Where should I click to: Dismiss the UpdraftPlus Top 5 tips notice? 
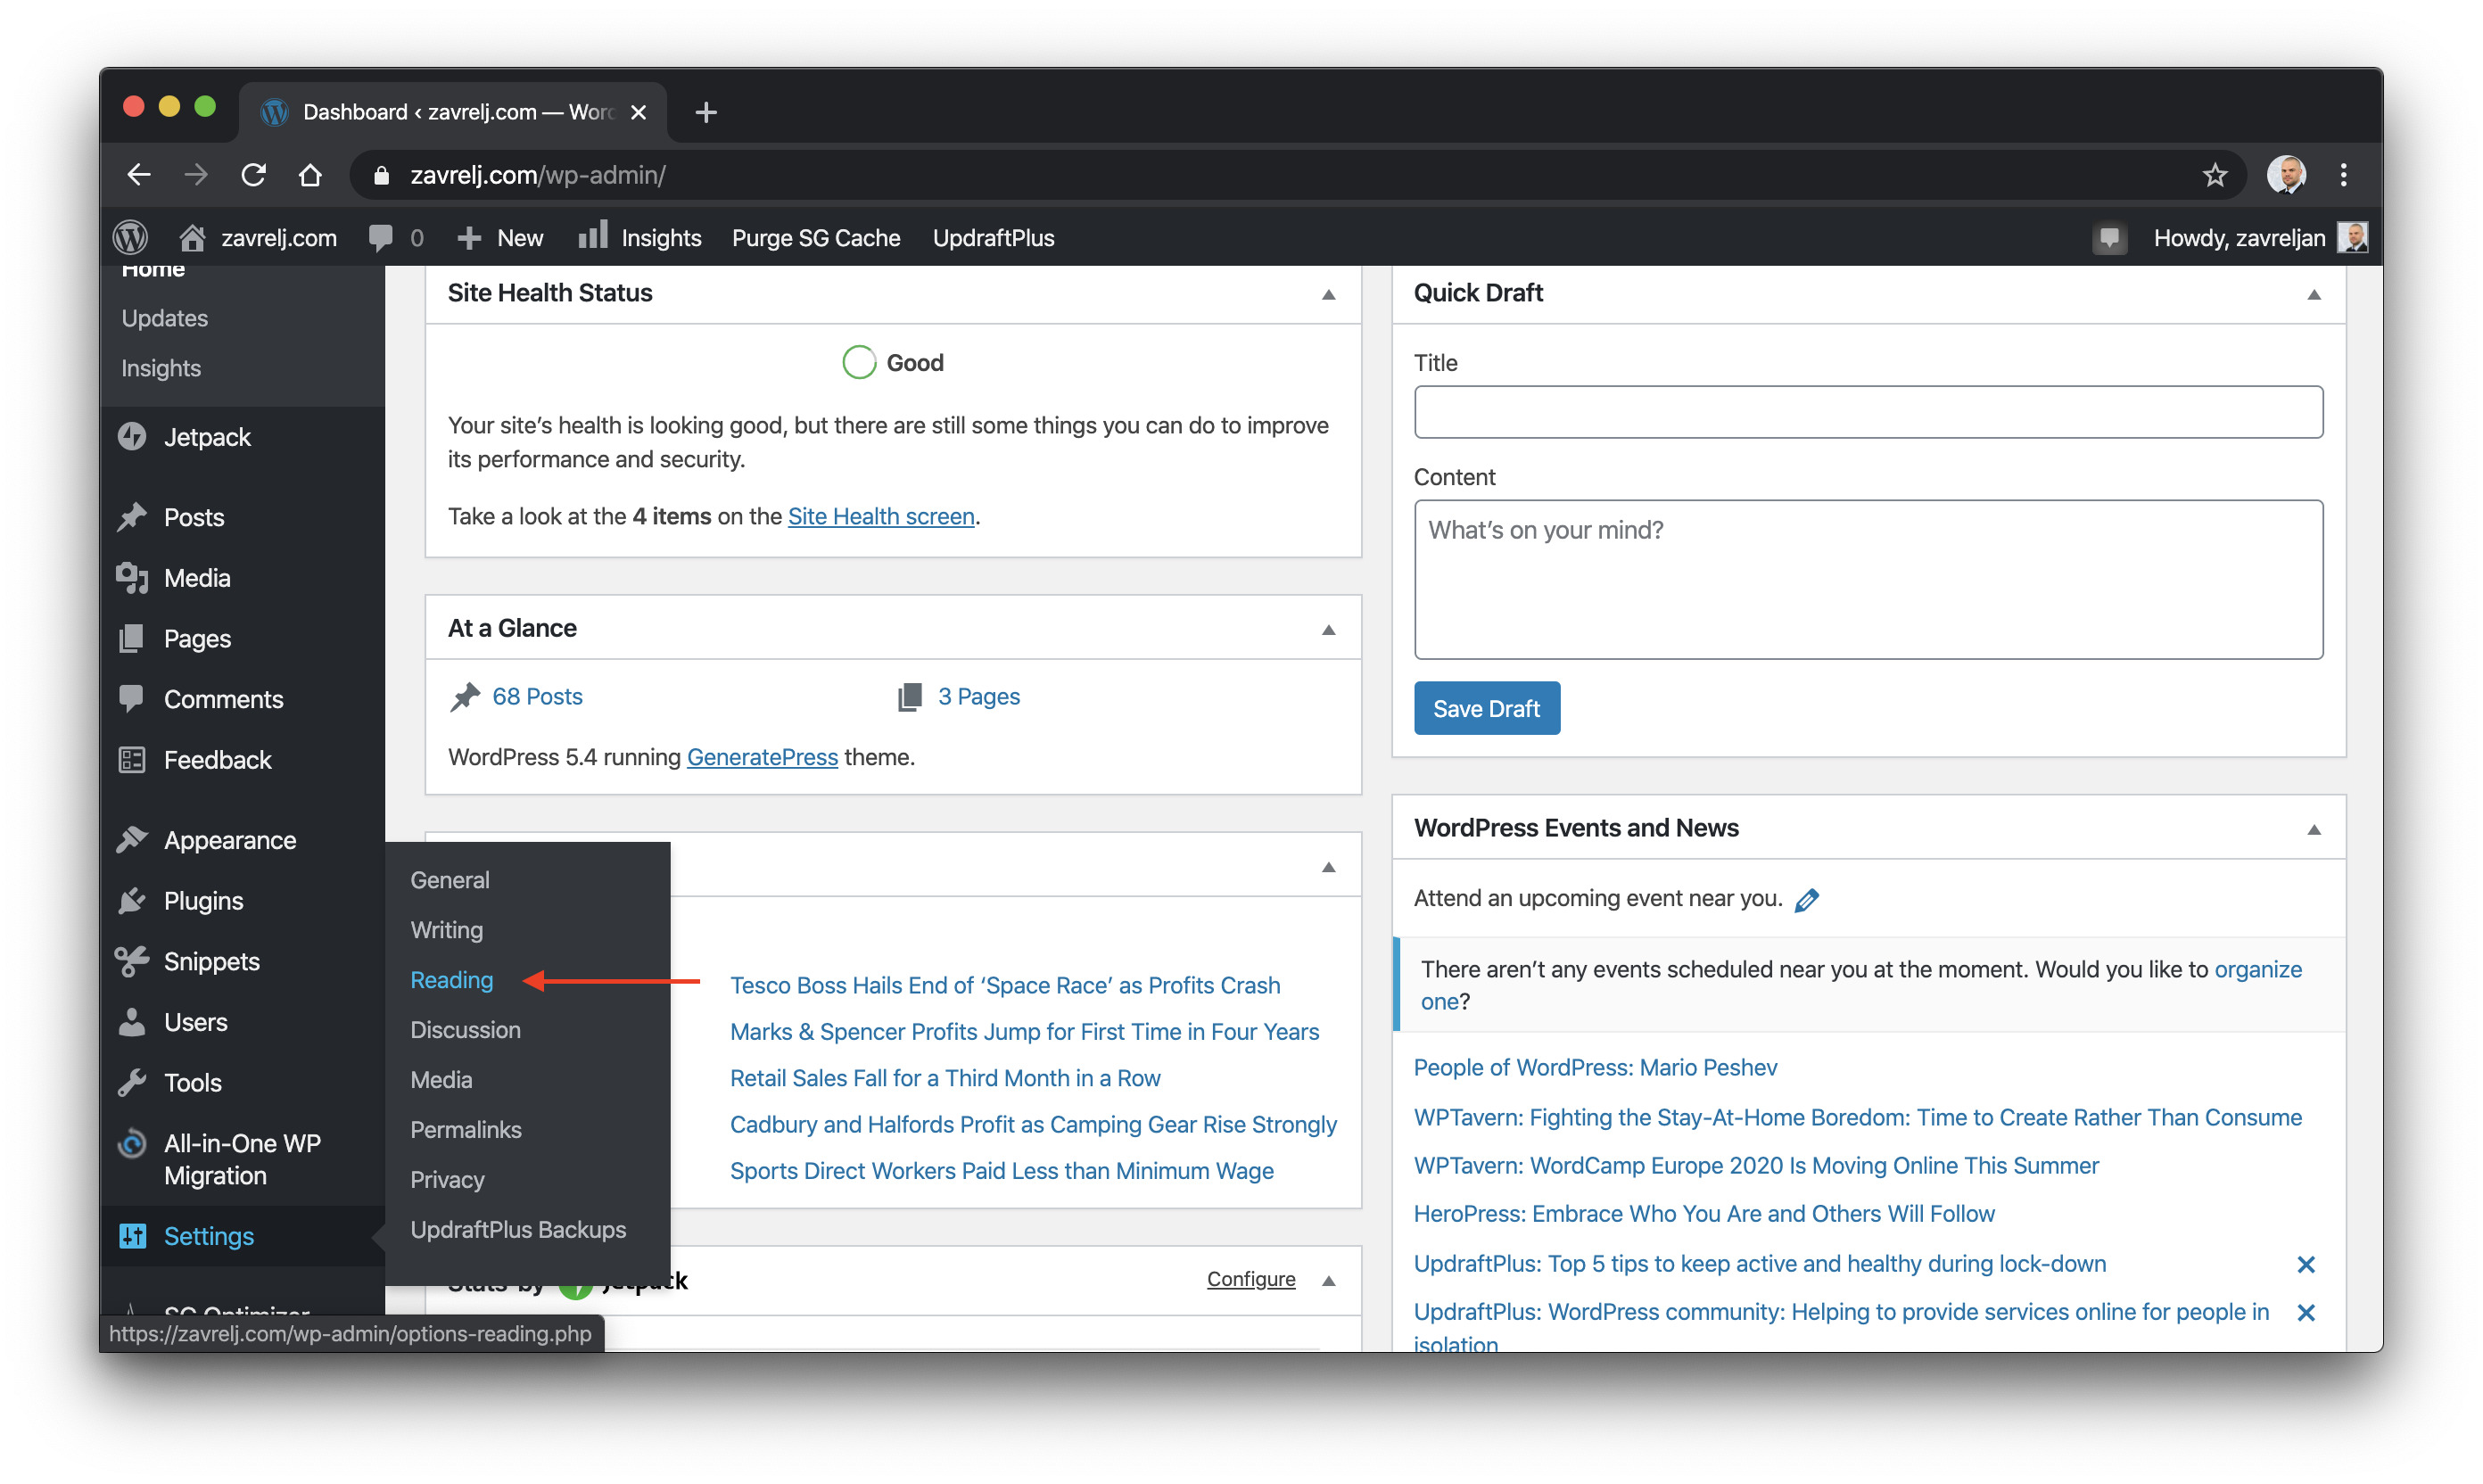(2305, 1265)
